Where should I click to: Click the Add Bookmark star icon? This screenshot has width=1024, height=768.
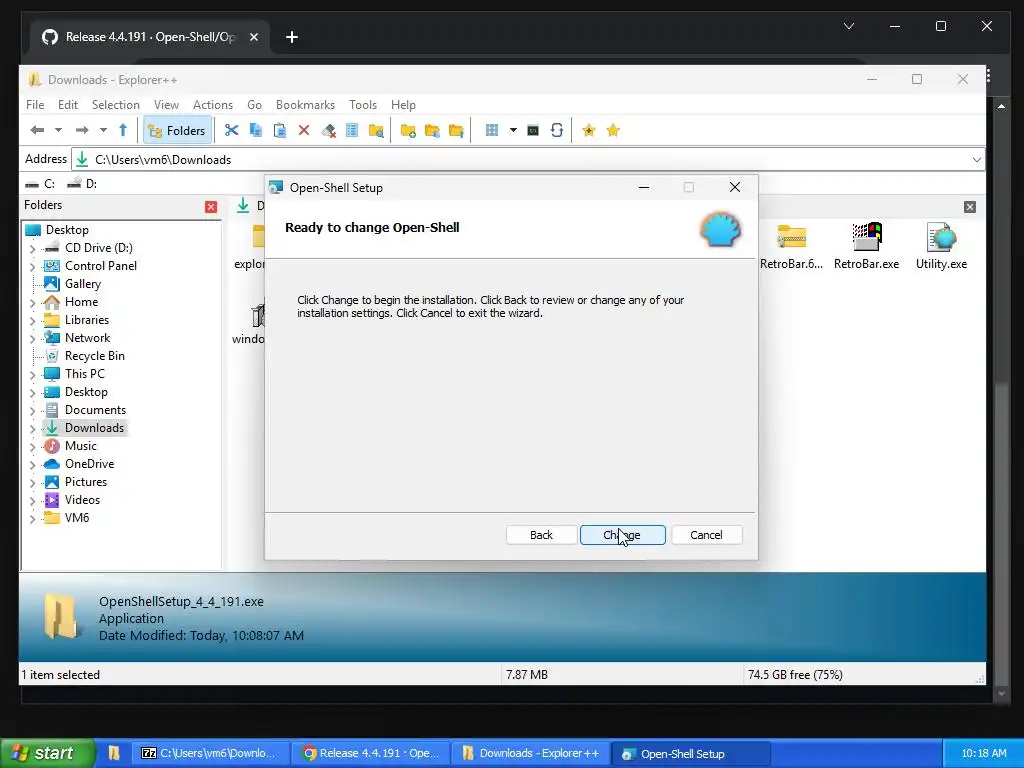[x=588, y=130]
